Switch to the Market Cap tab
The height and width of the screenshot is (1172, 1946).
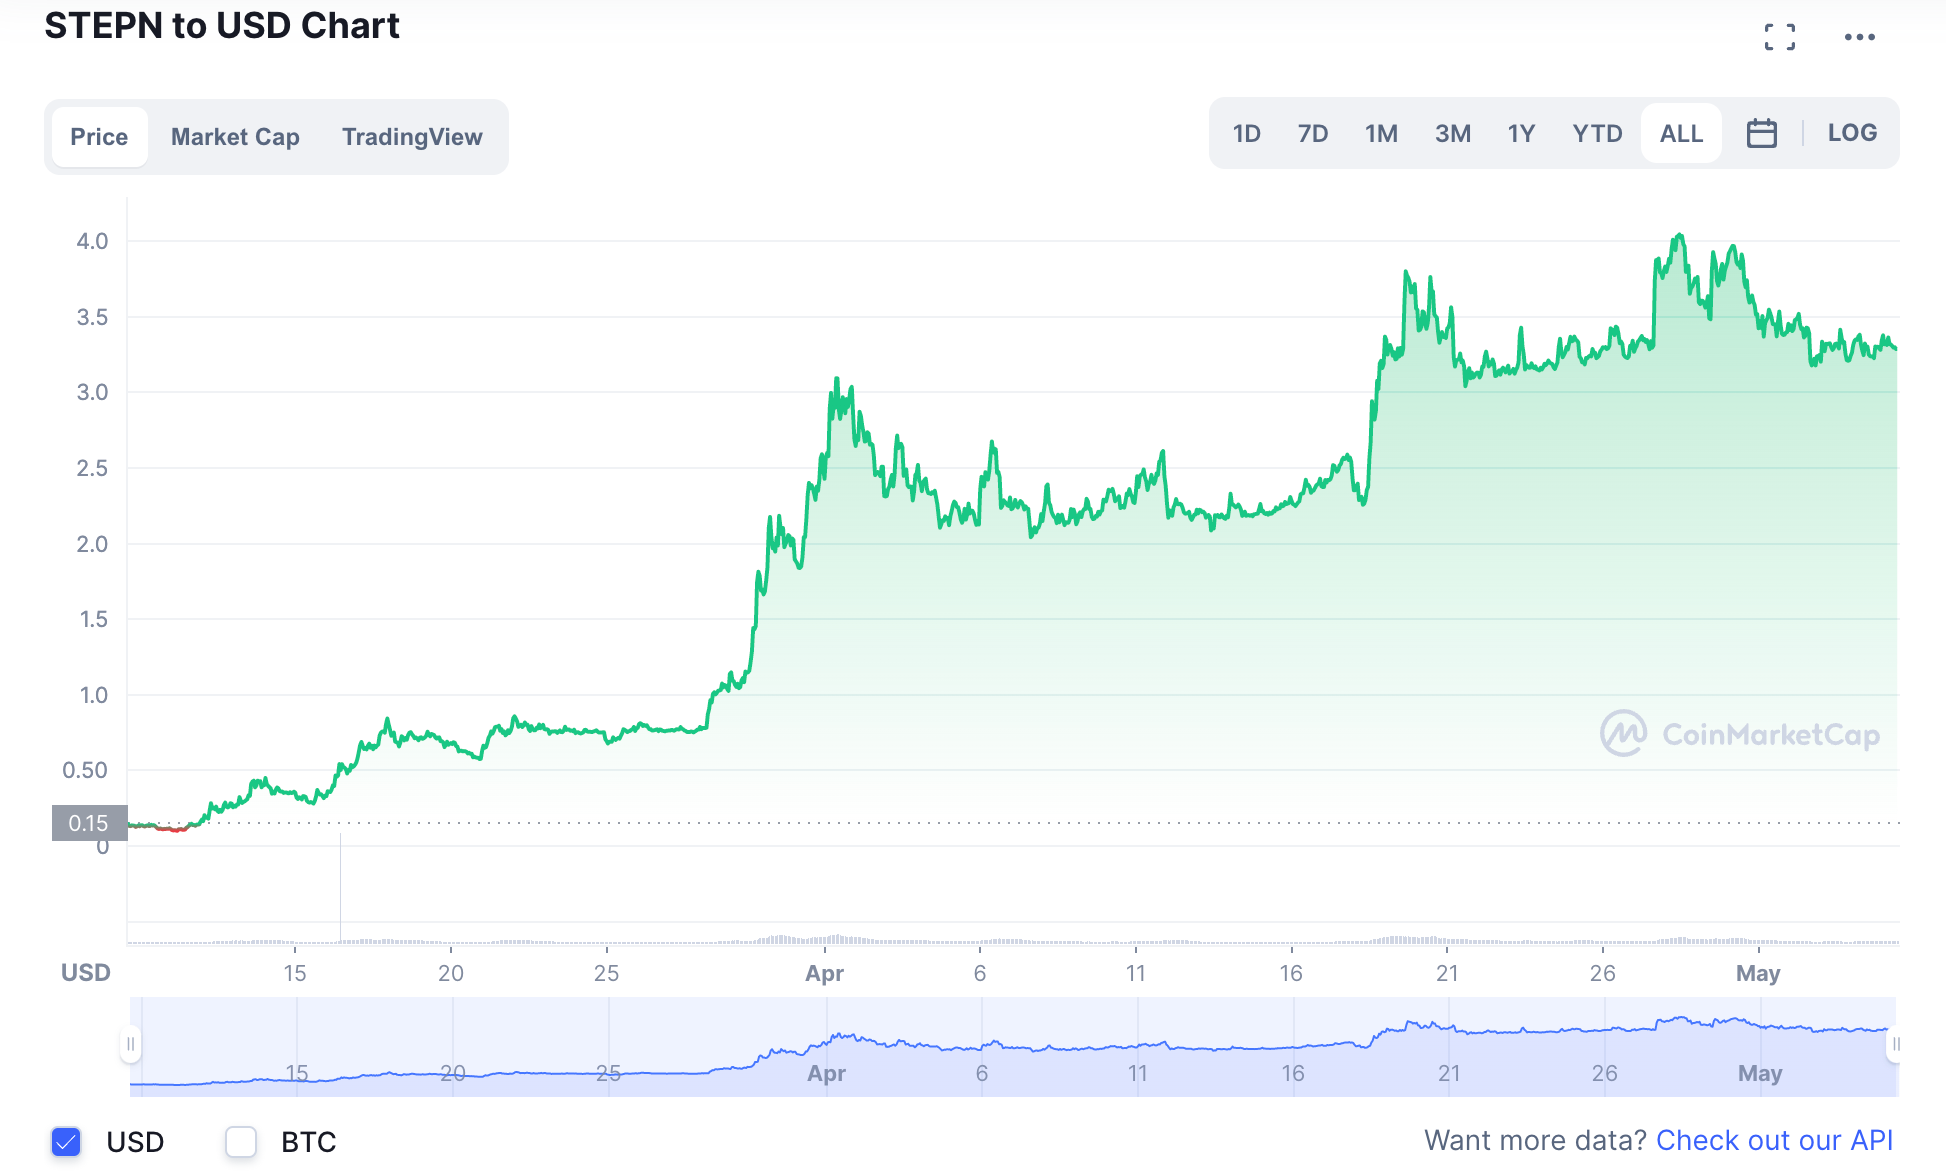[x=235, y=137]
